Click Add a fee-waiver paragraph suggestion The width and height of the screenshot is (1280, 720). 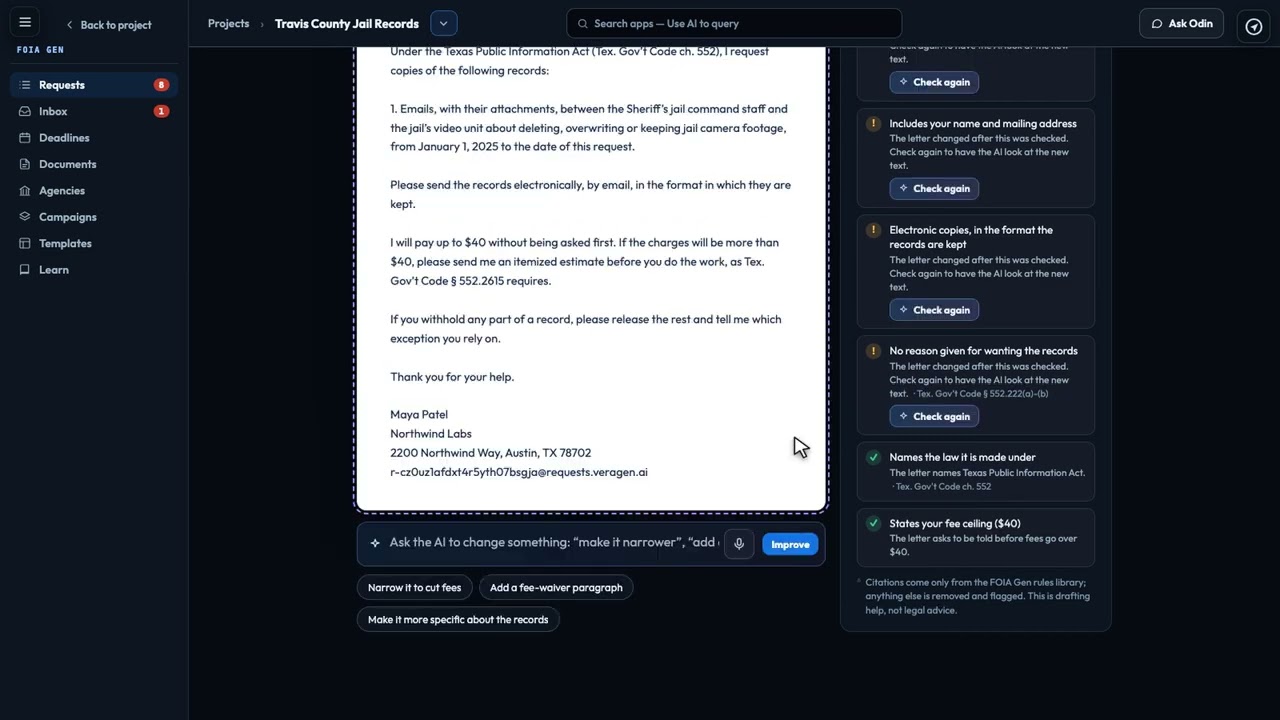[556, 588]
